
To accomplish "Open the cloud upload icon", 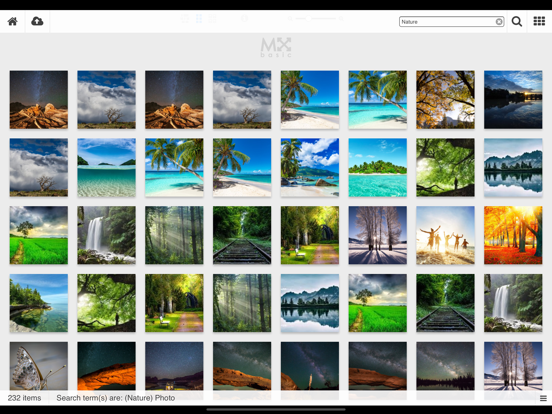I will (x=37, y=21).
